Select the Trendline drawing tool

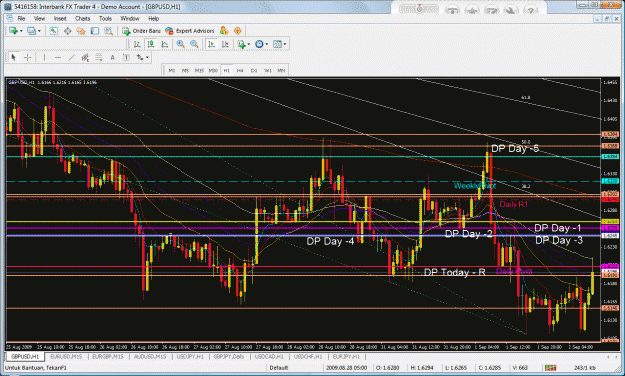(x=71, y=58)
